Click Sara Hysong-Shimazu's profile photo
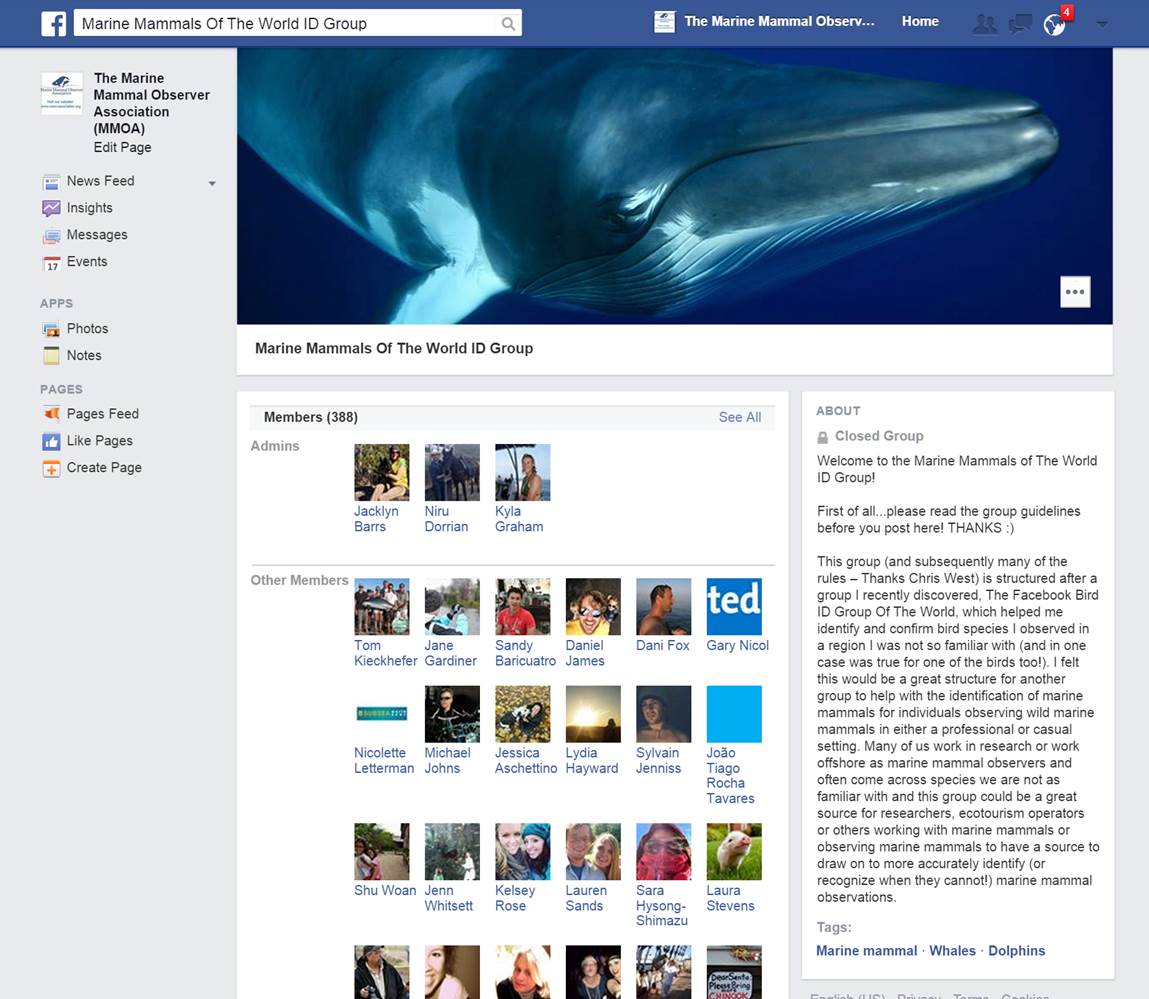This screenshot has width=1149, height=999. click(663, 852)
